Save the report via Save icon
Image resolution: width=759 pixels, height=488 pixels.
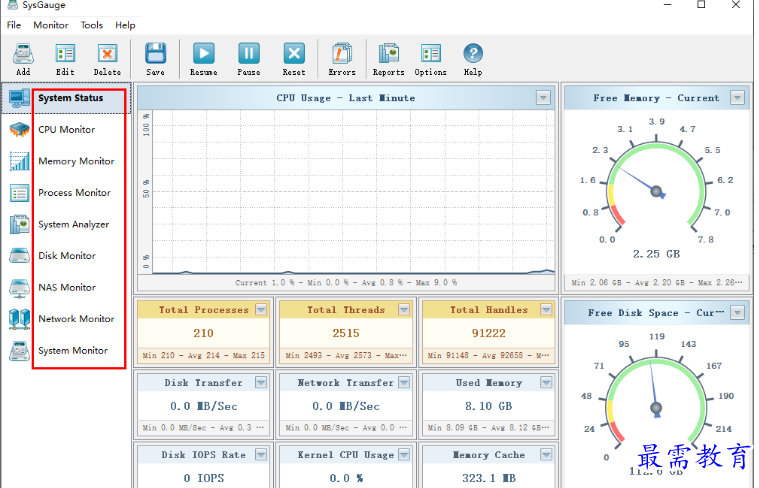155,54
